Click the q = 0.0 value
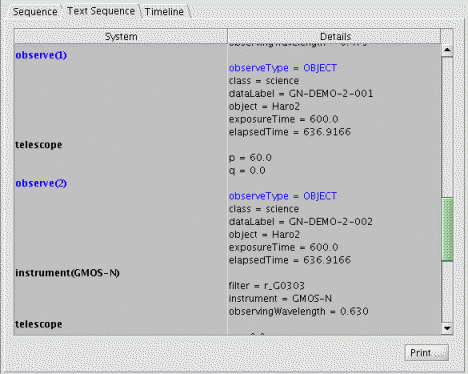 tap(247, 171)
